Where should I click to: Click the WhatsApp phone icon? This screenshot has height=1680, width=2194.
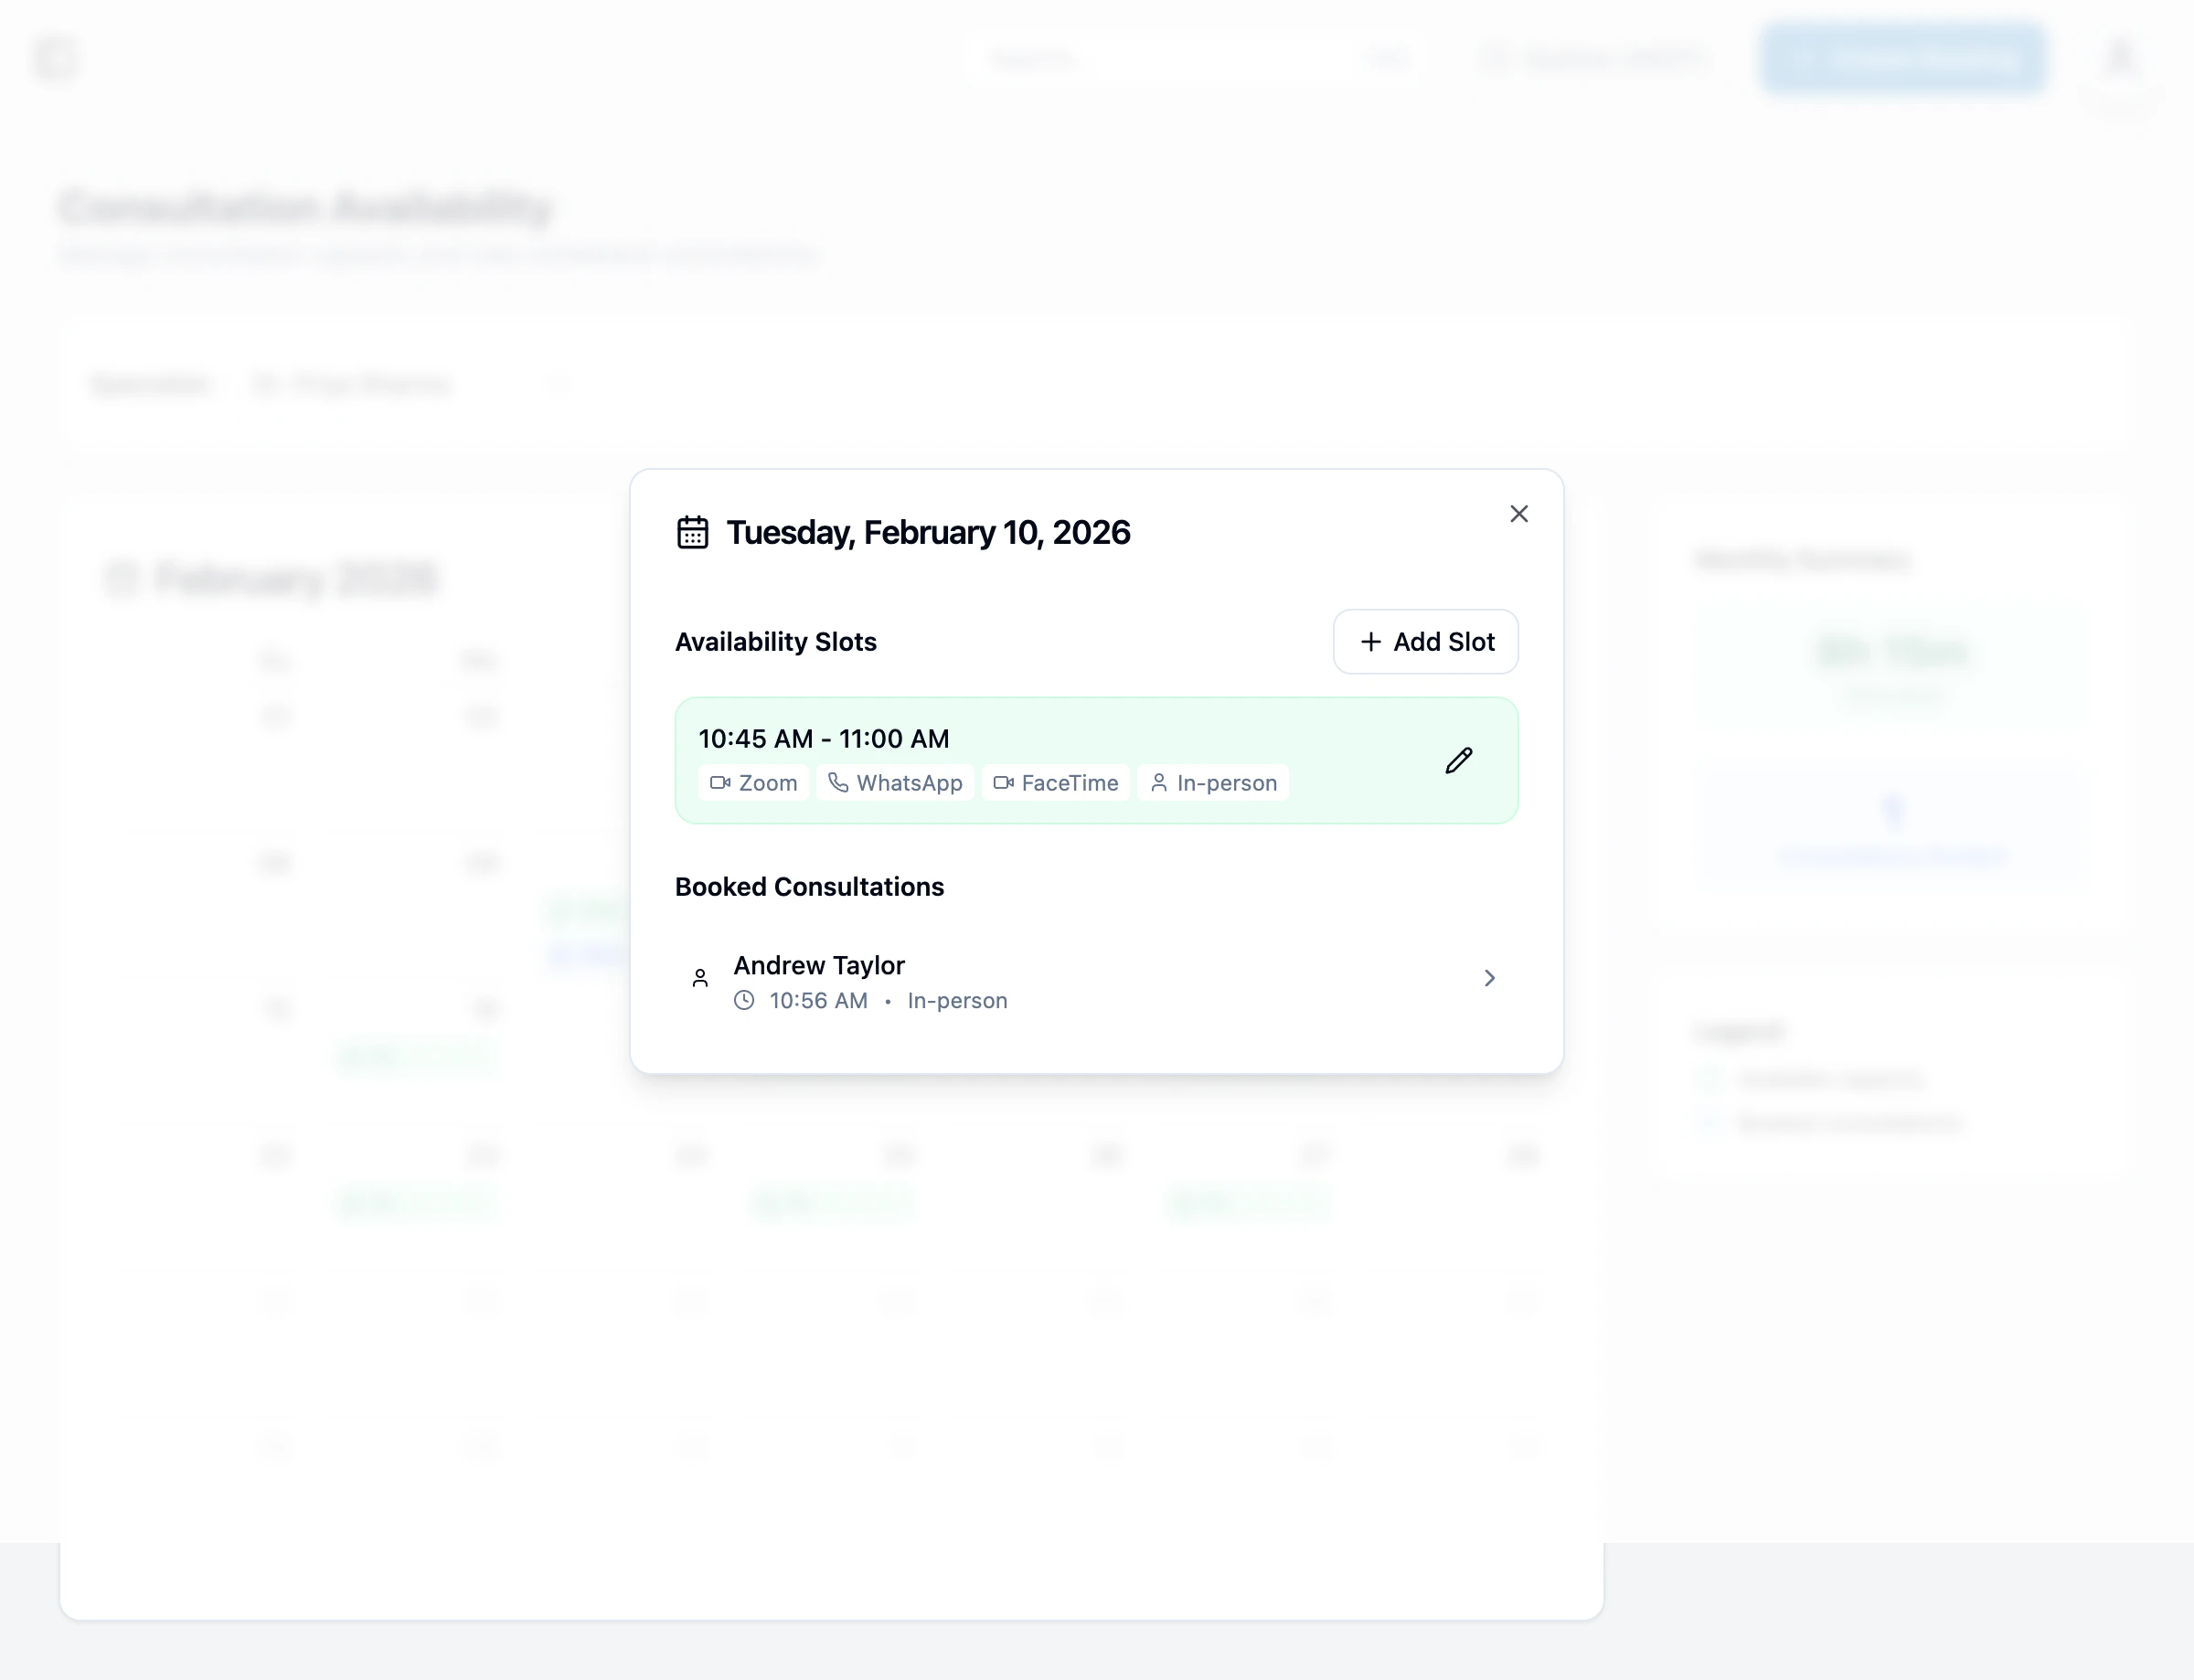click(838, 783)
